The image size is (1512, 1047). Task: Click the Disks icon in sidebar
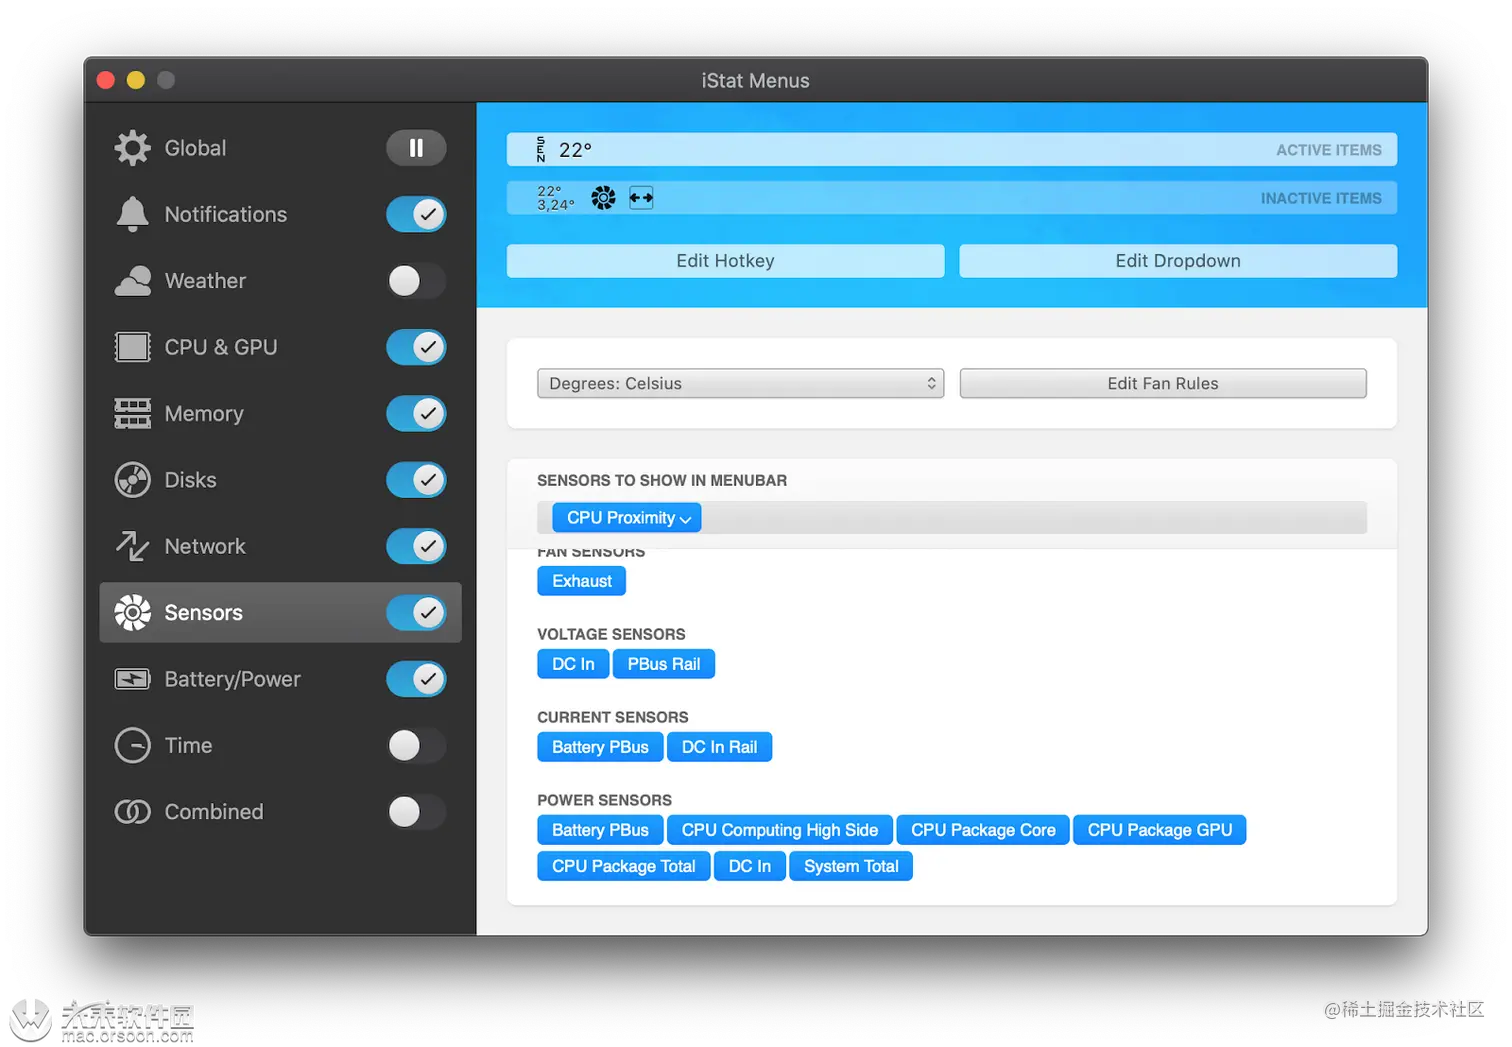[132, 480]
